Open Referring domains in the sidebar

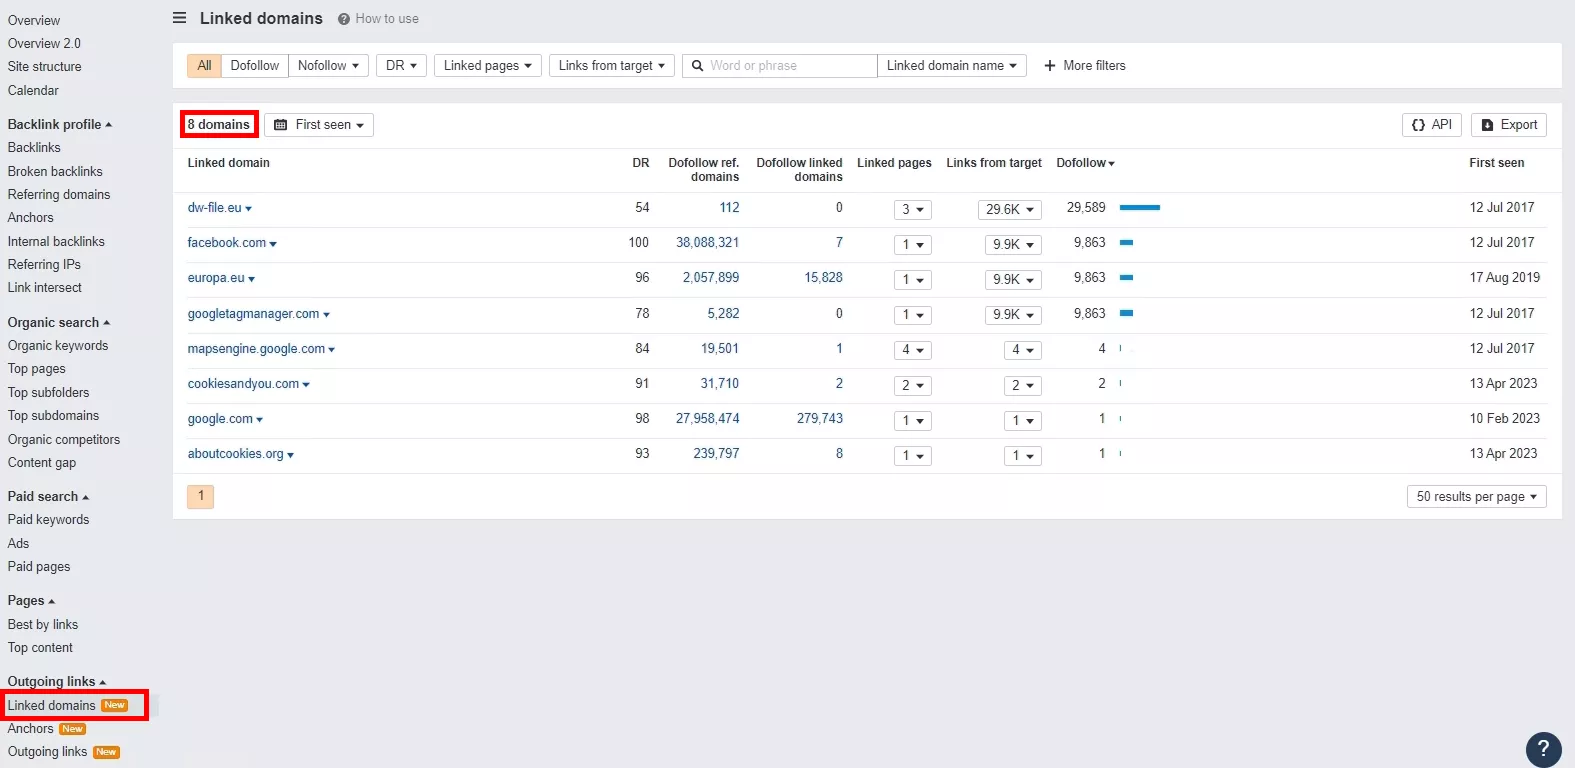click(x=59, y=195)
